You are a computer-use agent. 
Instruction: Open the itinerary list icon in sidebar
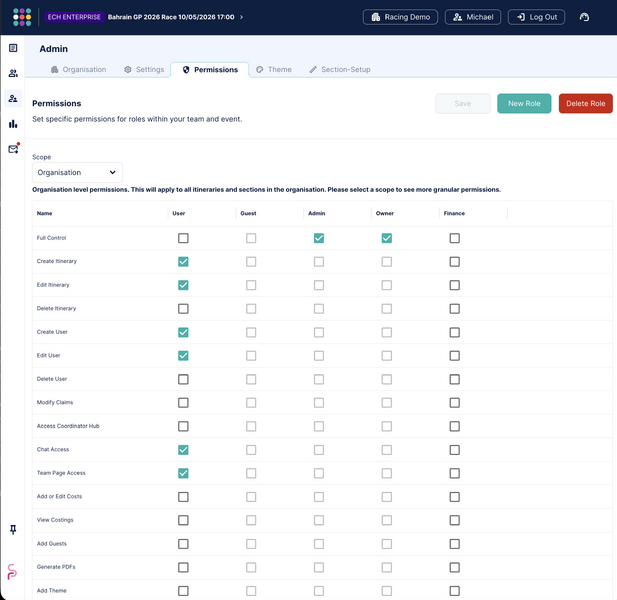(13, 48)
